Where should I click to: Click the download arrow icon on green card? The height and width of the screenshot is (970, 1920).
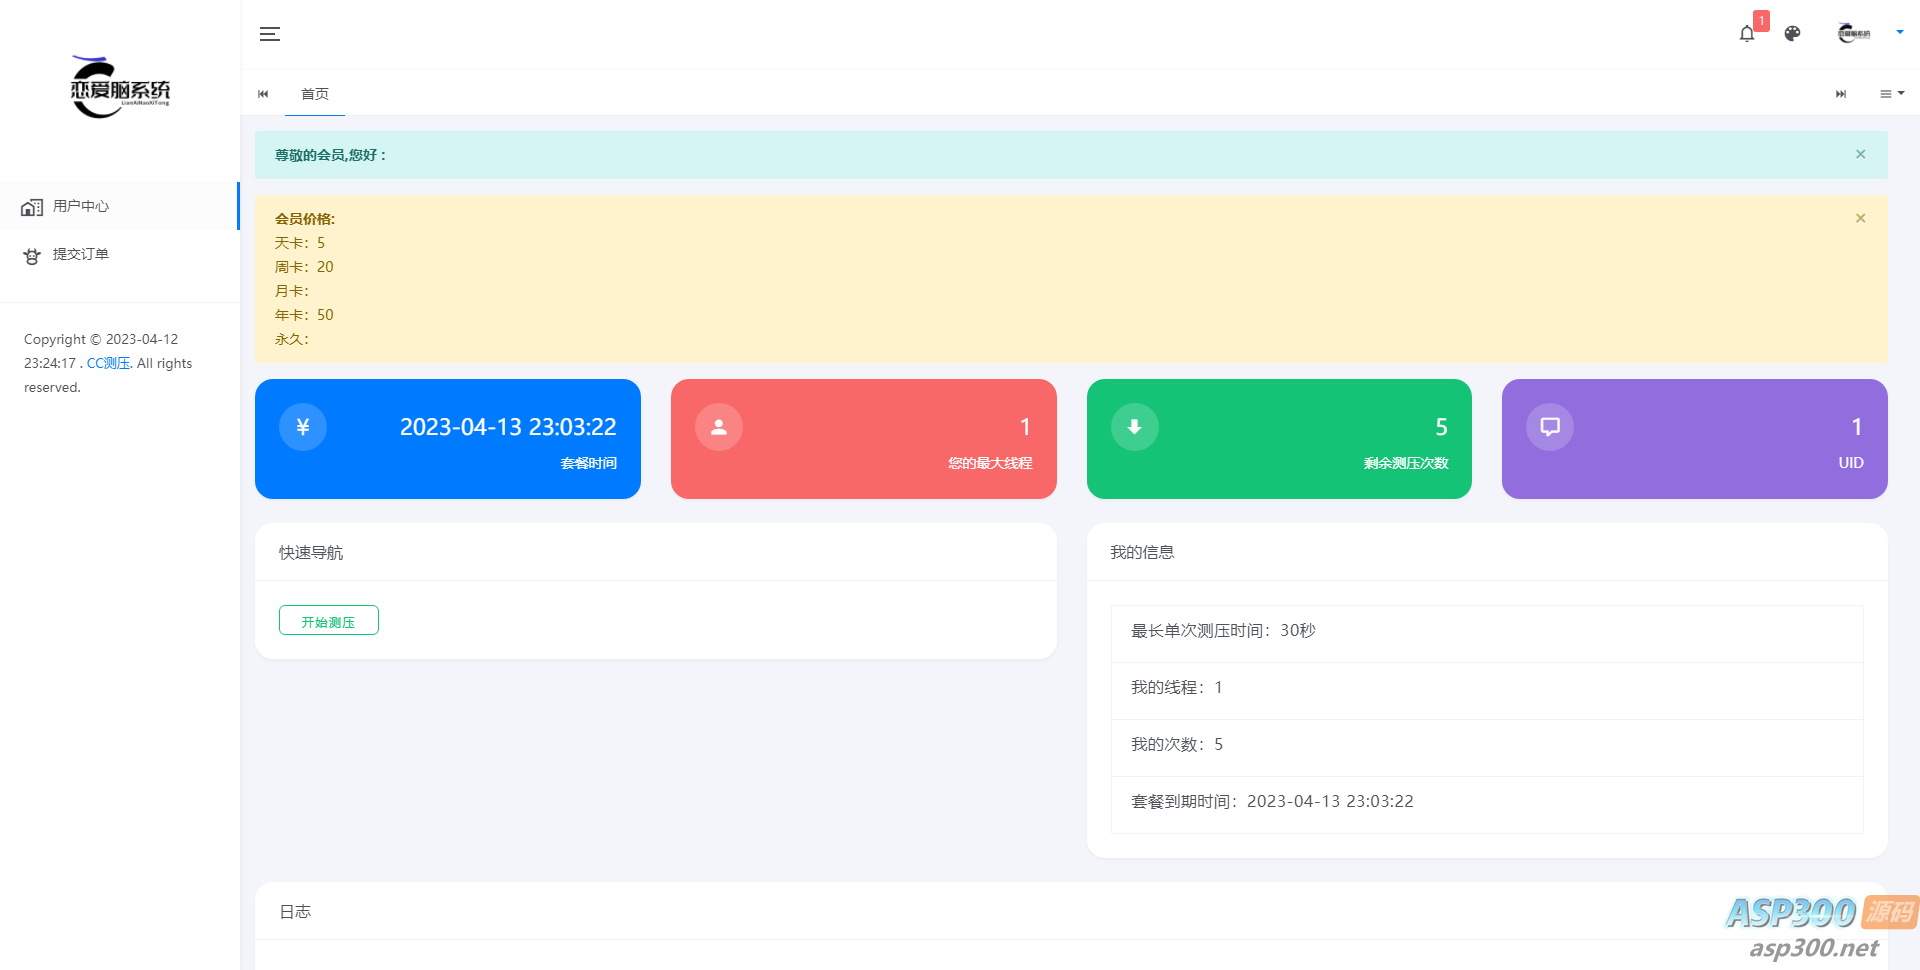(1134, 427)
